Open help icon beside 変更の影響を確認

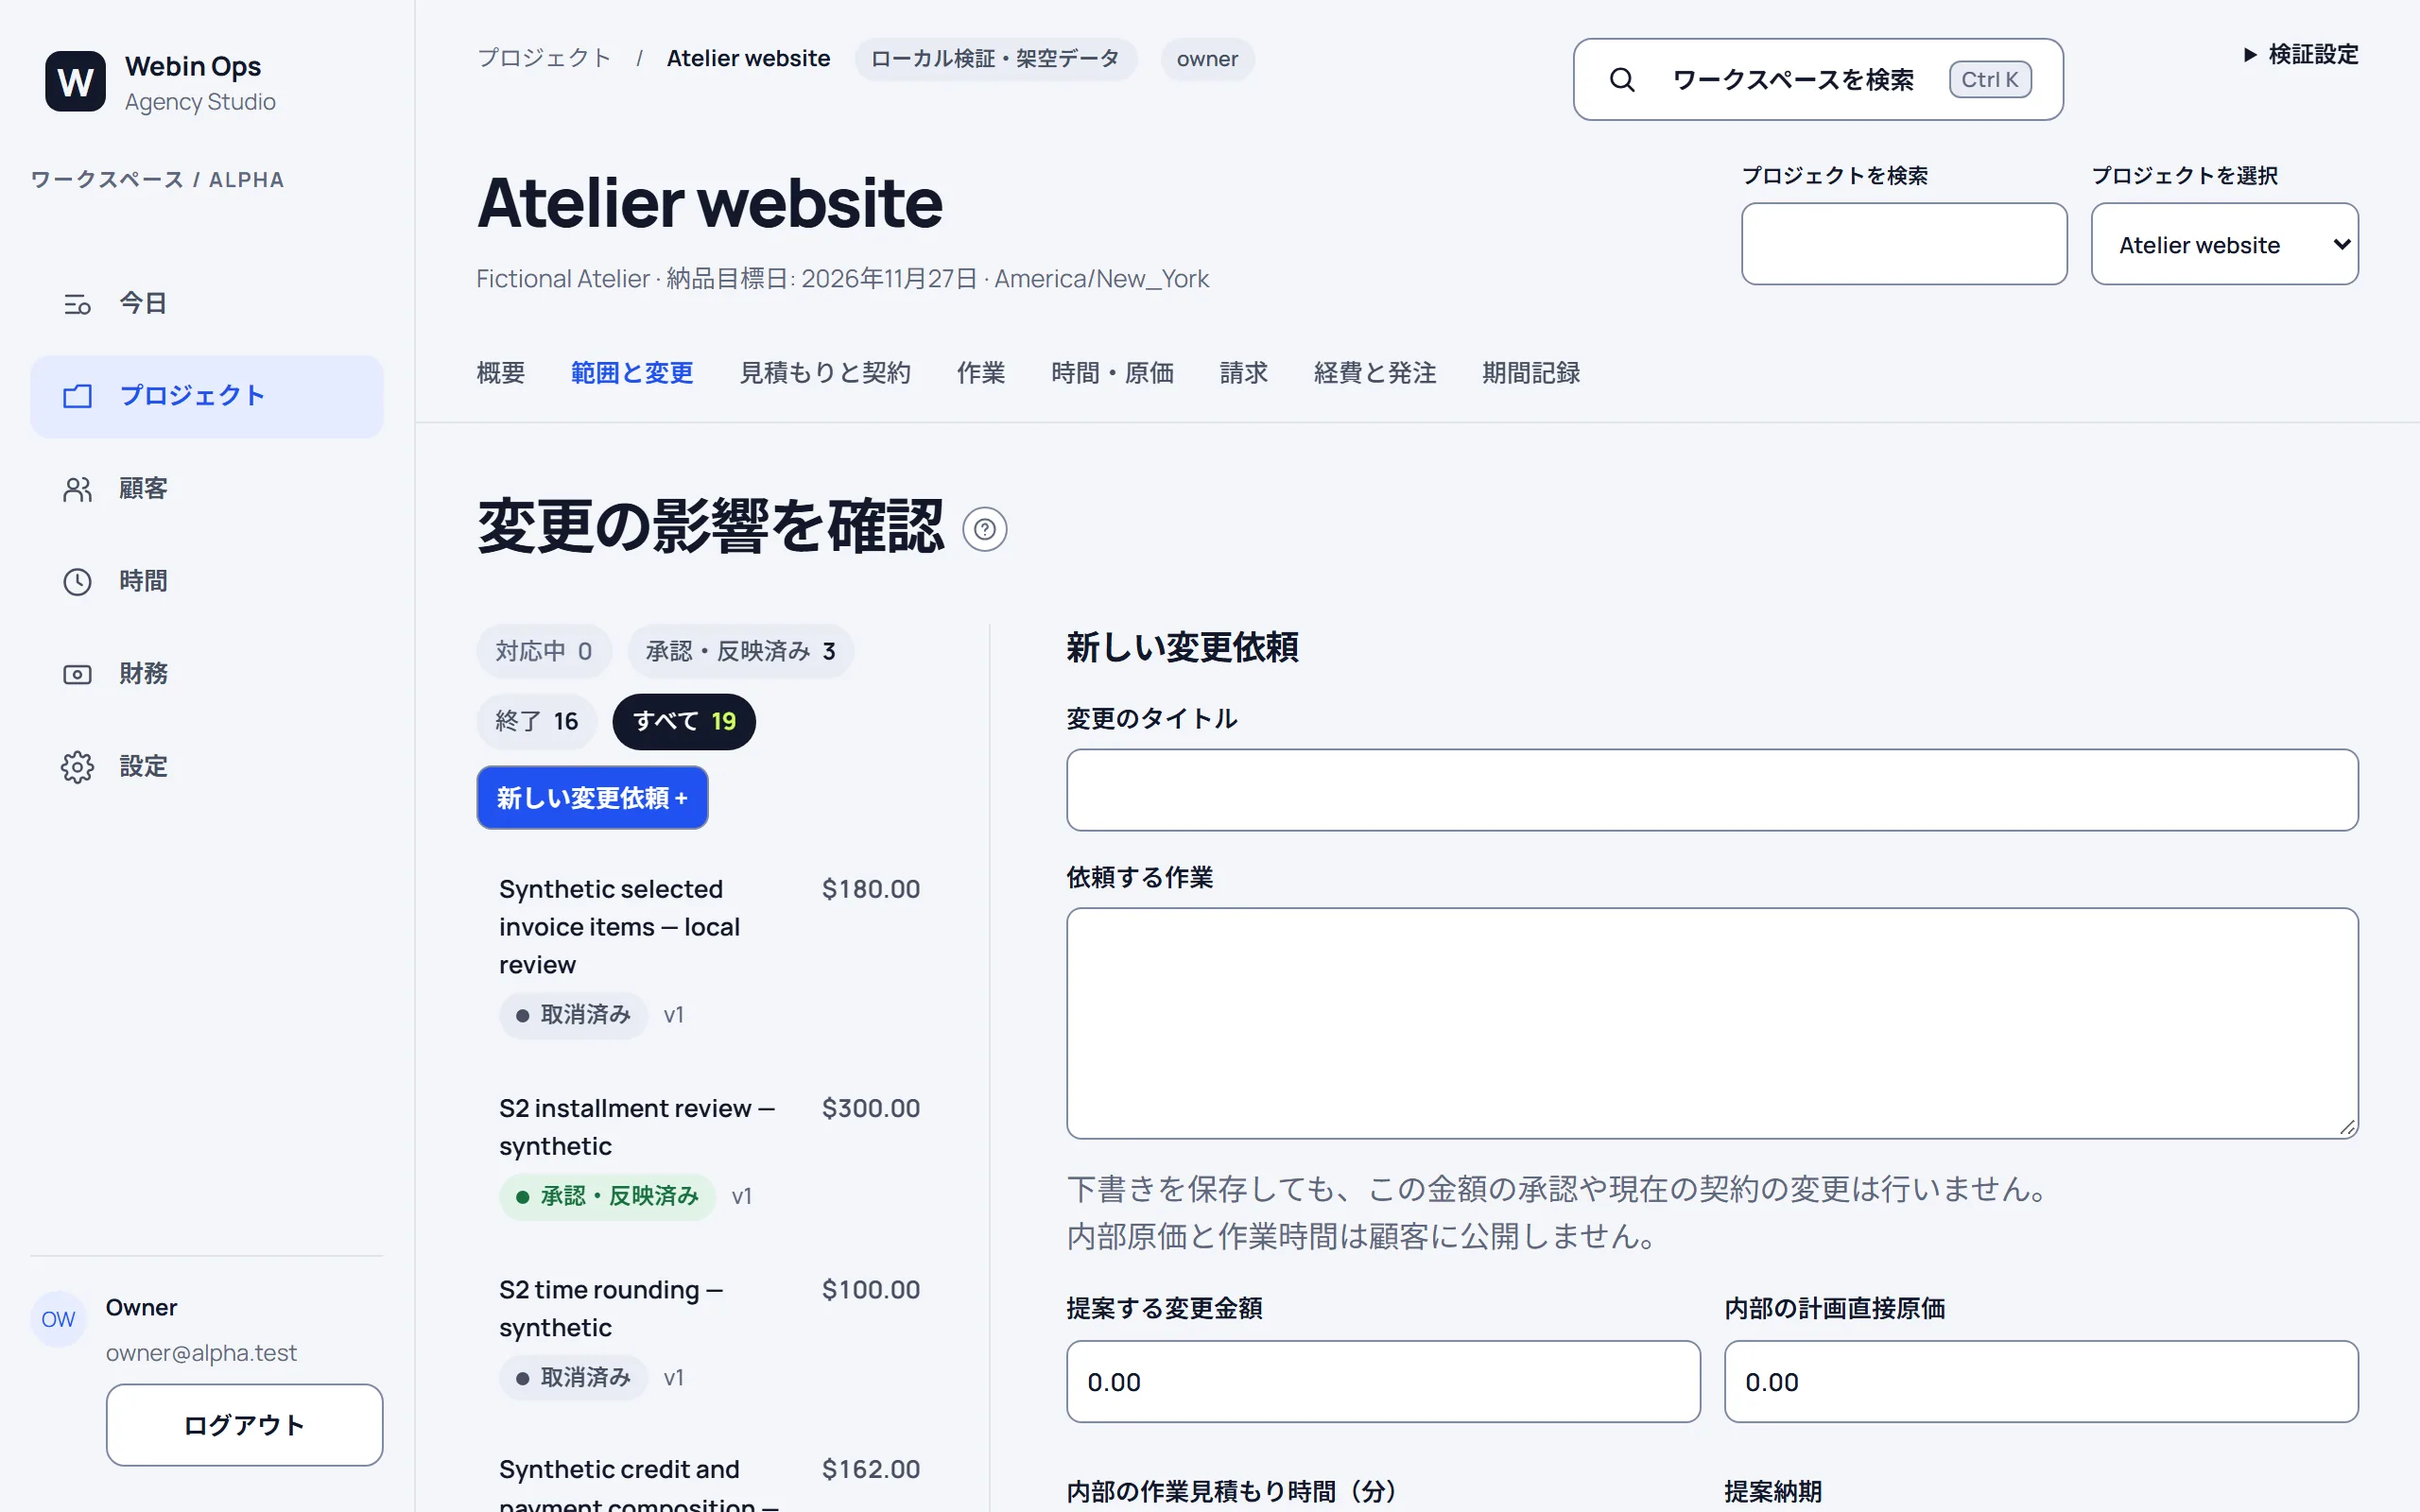point(985,529)
